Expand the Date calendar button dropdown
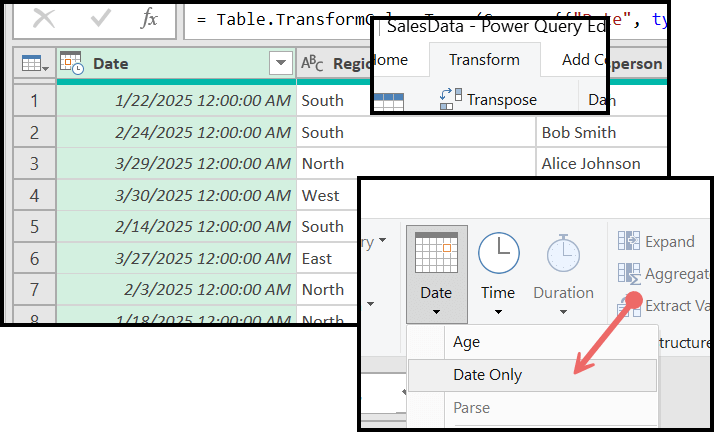 pyautogui.click(x=435, y=311)
